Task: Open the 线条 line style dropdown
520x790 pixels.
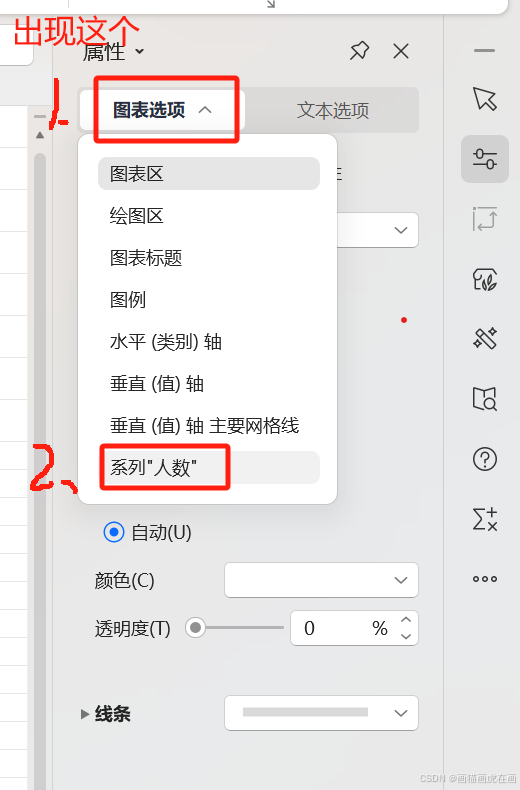Action: pyautogui.click(x=321, y=713)
